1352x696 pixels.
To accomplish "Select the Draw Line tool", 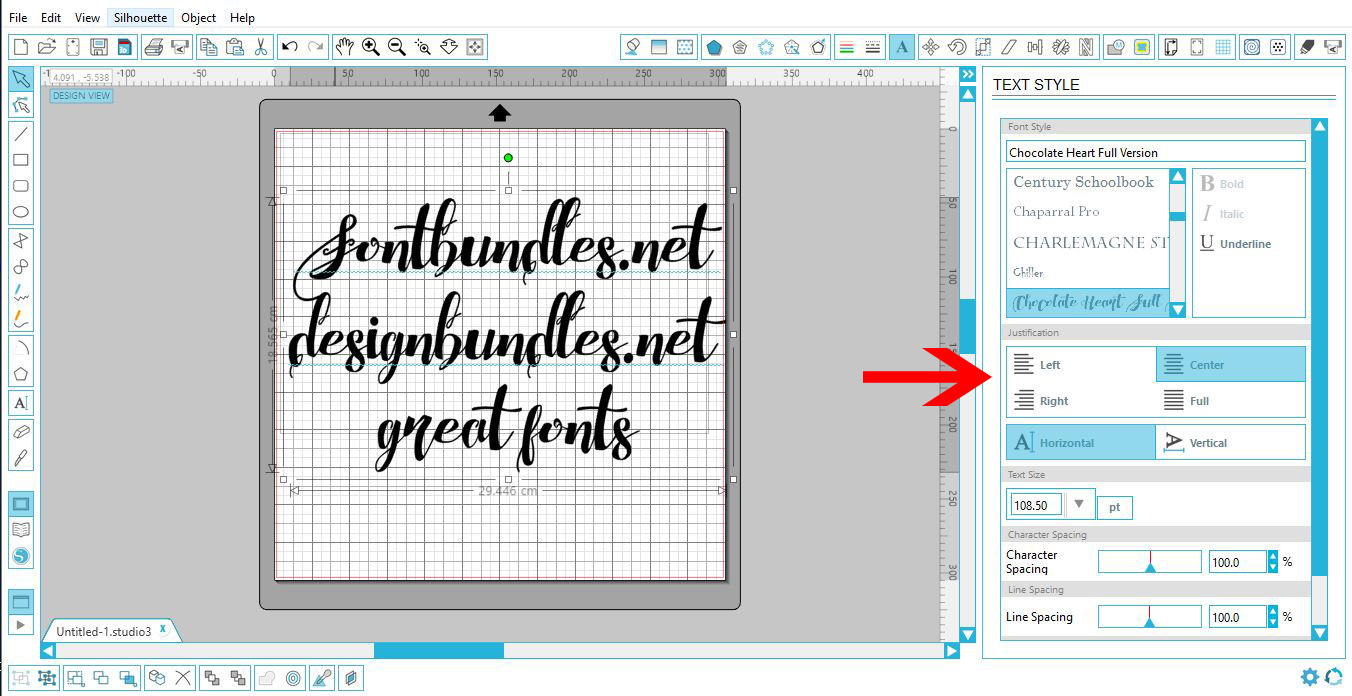I will point(20,131).
